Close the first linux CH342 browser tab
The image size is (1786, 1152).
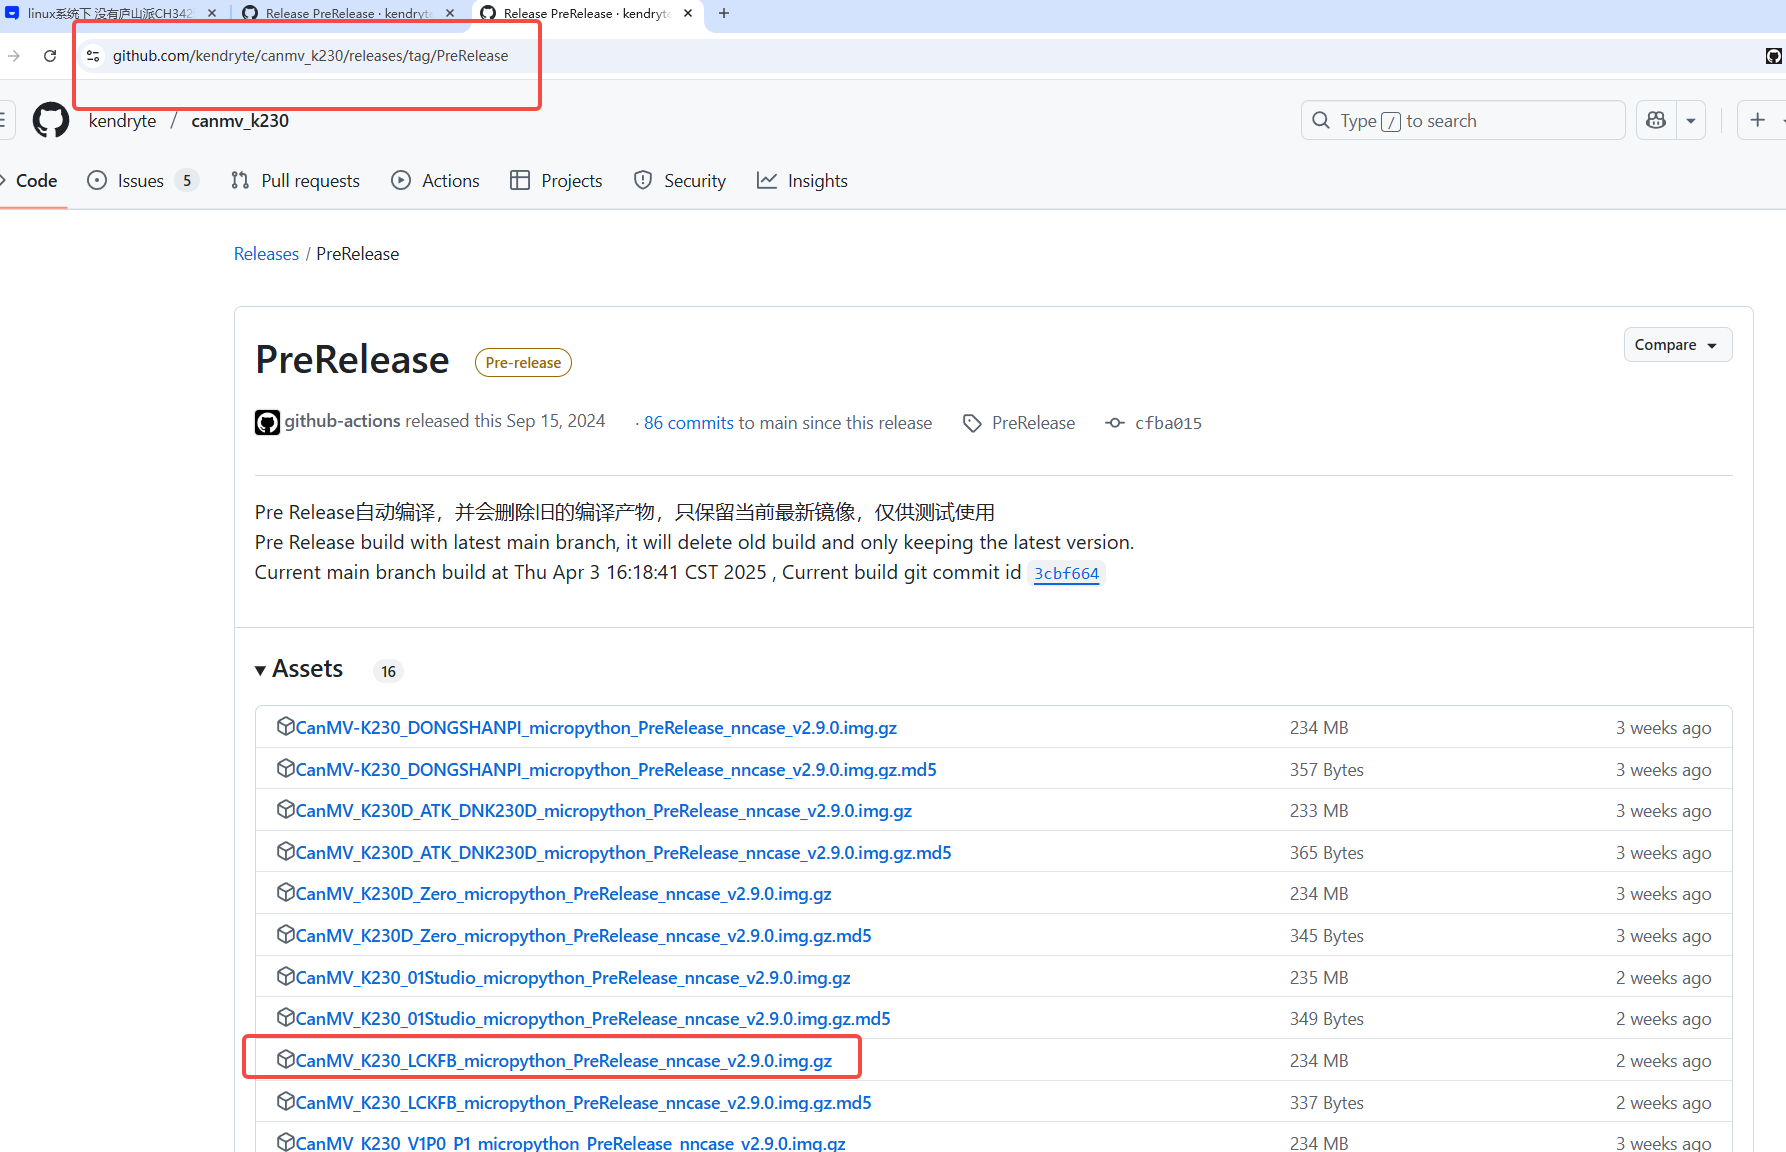212,13
